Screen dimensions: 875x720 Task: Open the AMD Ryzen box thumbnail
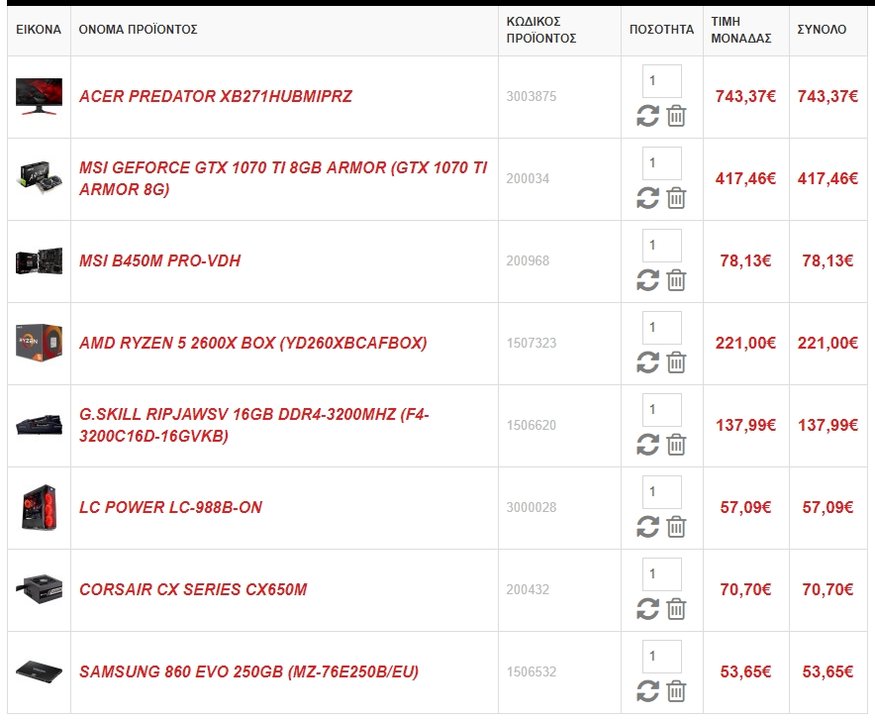pos(39,343)
